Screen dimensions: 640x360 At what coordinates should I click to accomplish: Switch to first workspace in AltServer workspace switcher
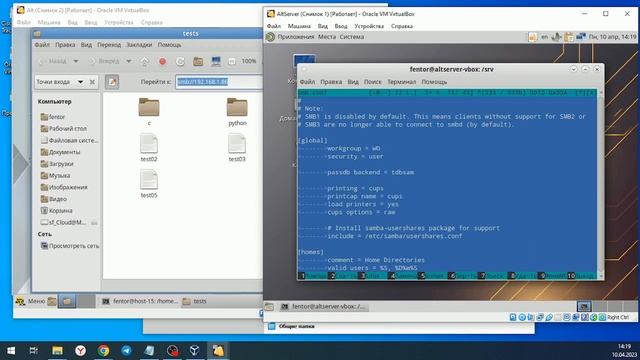(x=584, y=307)
